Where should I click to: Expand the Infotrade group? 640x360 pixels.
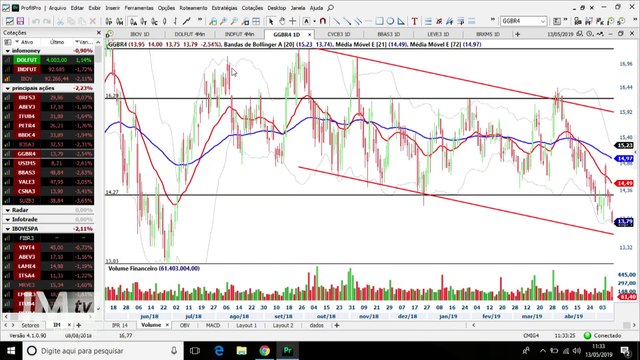pyautogui.click(x=8, y=219)
